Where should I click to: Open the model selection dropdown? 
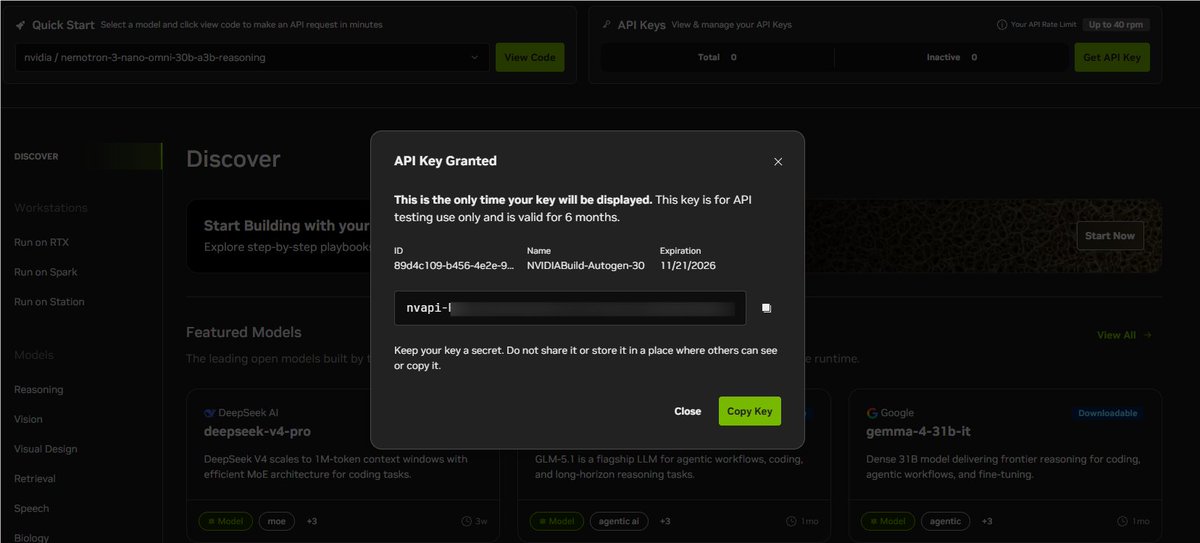click(x=252, y=57)
